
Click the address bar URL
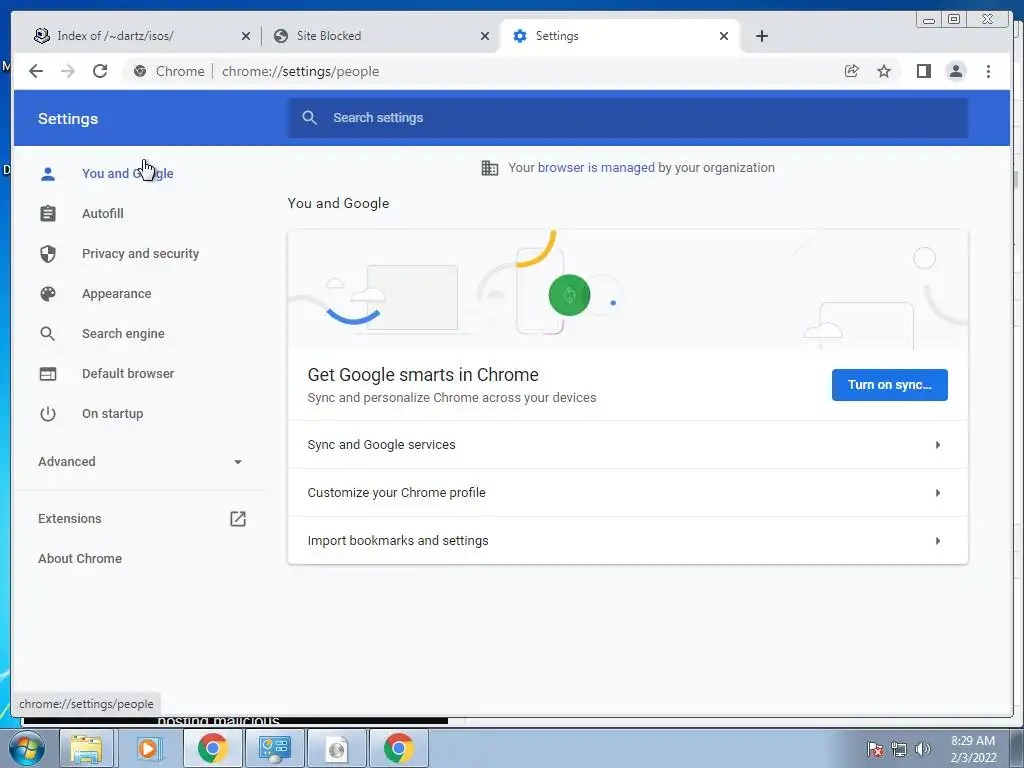point(300,71)
